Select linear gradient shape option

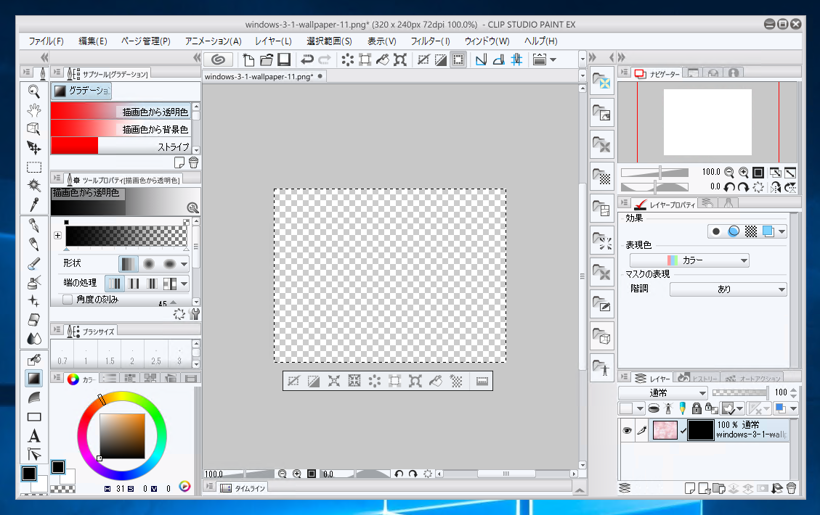pyautogui.click(x=128, y=264)
